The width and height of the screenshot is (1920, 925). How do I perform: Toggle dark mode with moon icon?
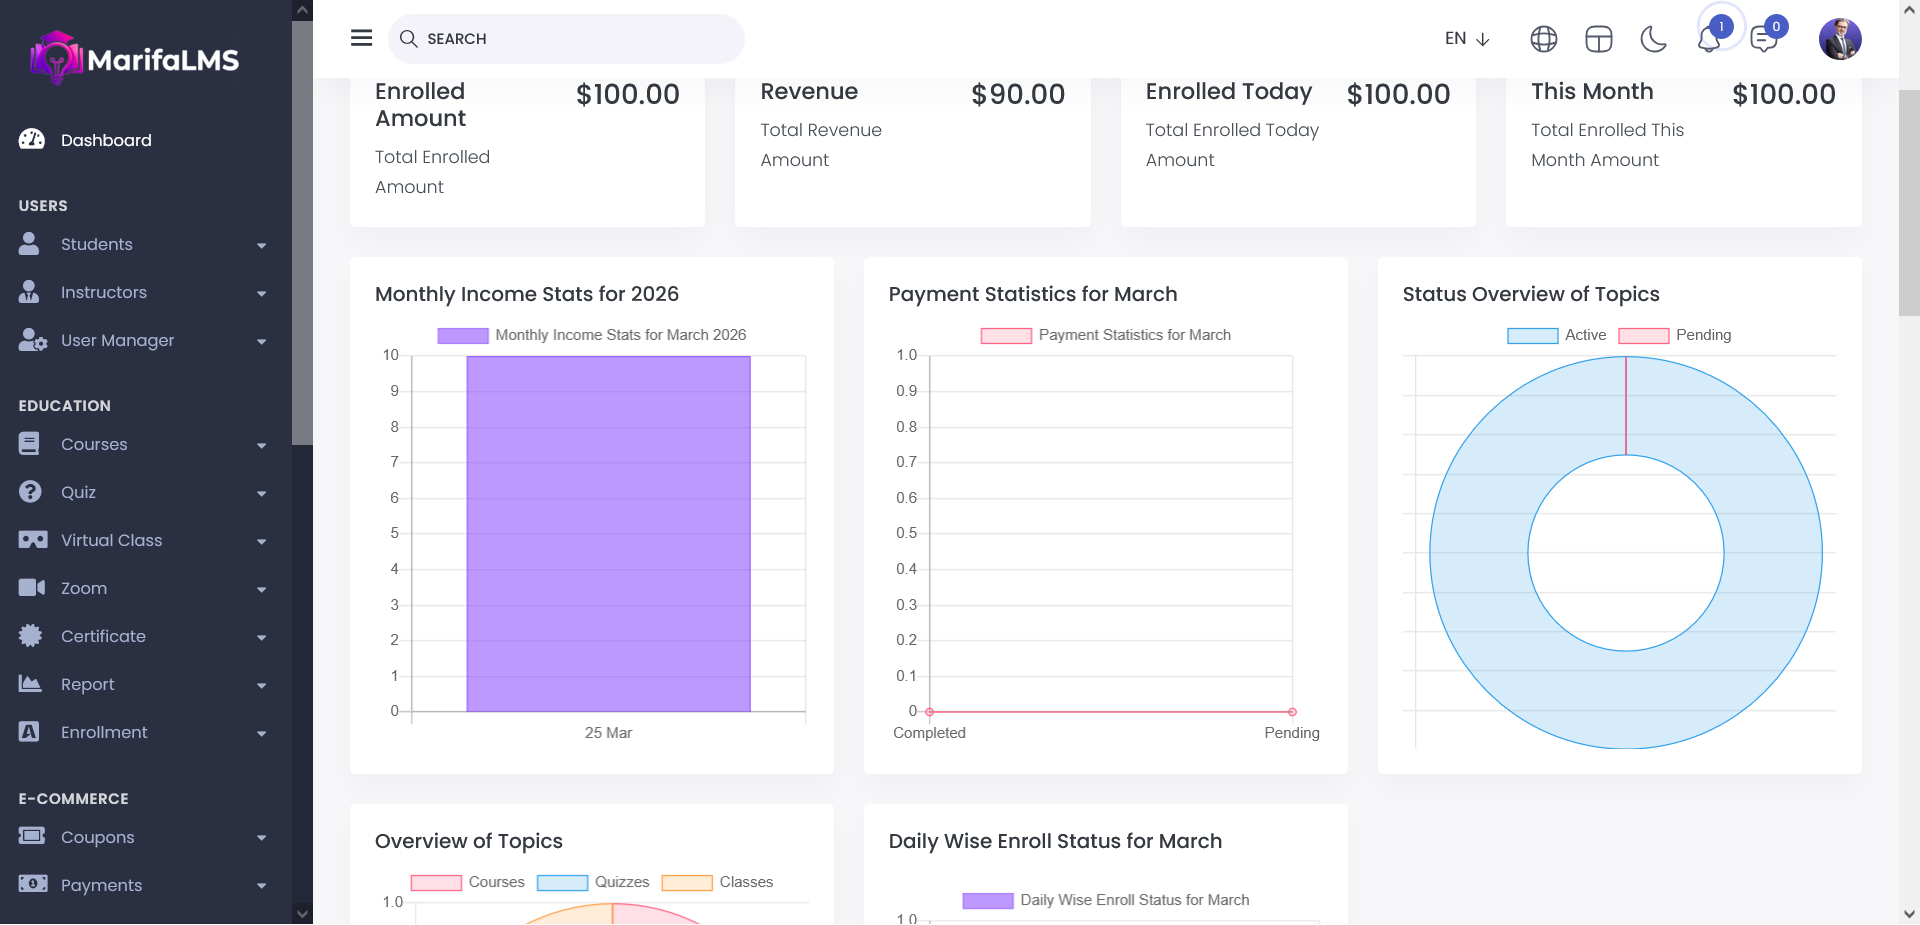1653,39
